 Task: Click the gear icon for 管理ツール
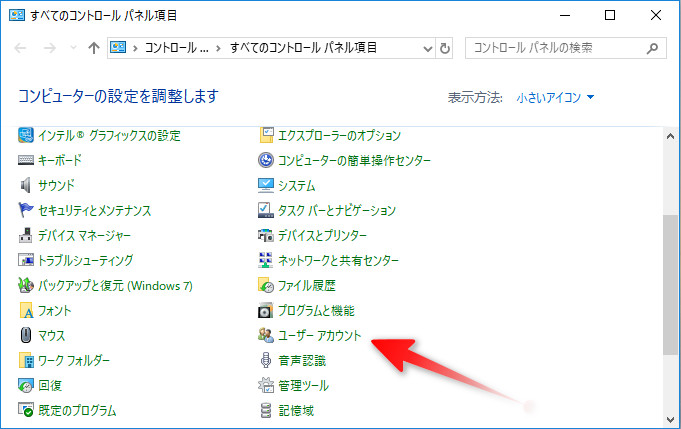(266, 385)
